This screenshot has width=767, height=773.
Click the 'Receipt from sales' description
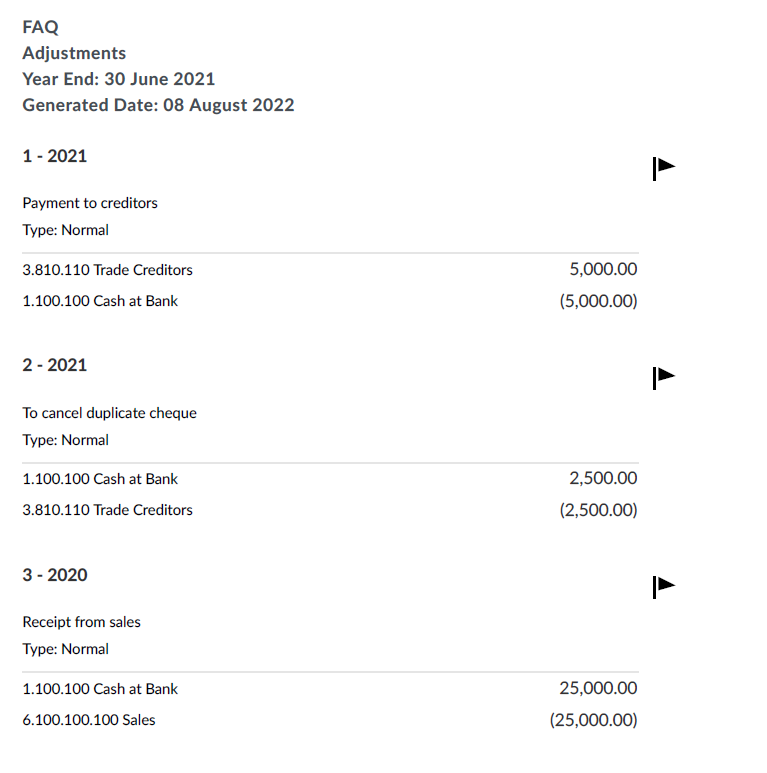pyautogui.click(x=81, y=622)
